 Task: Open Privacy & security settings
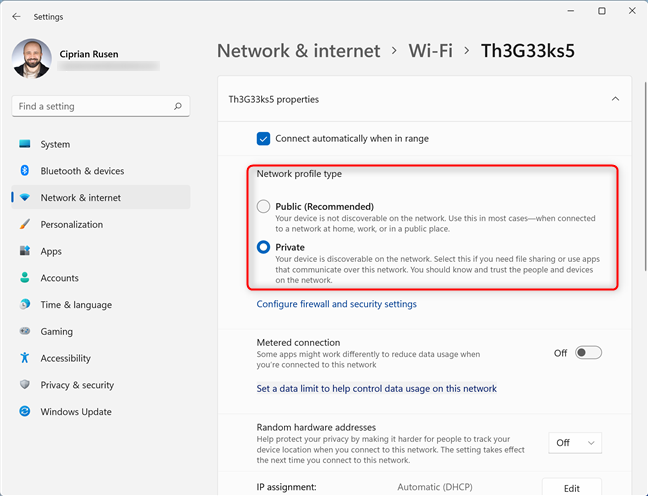click(x=101, y=385)
